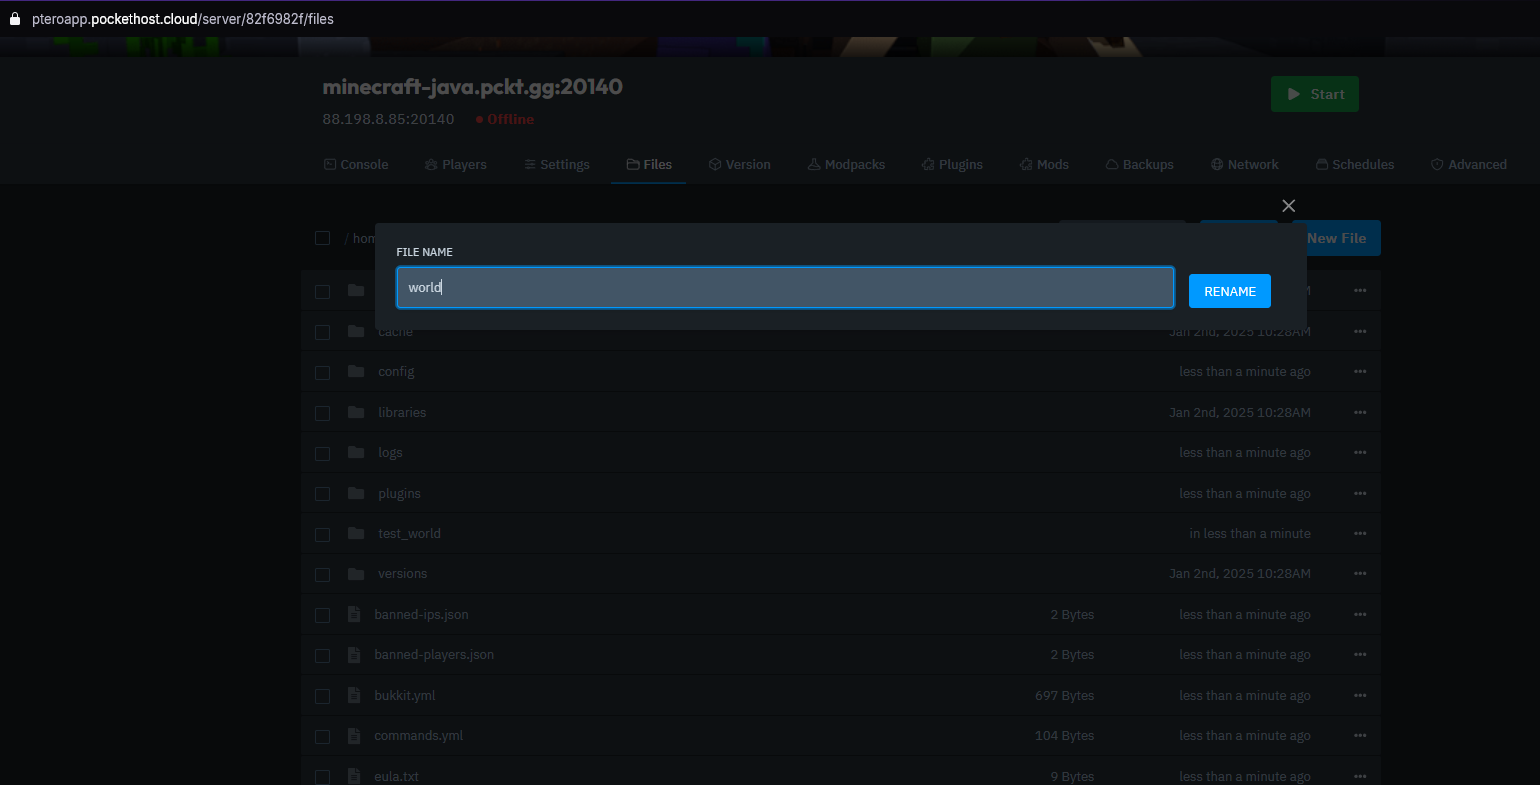
Task: Open the versions three-dot menu
Action: point(1360,574)
